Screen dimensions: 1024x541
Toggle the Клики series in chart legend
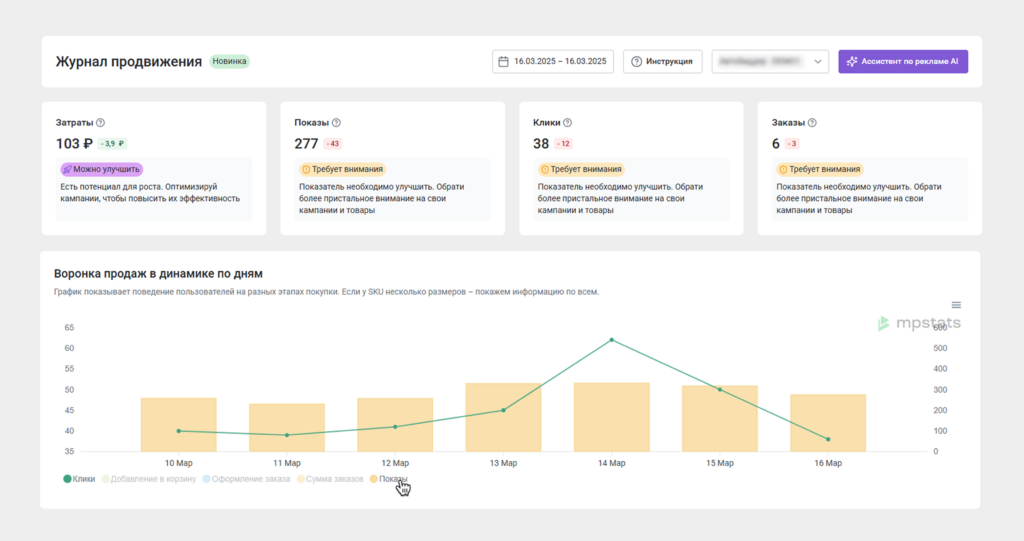tap(80, 479)
